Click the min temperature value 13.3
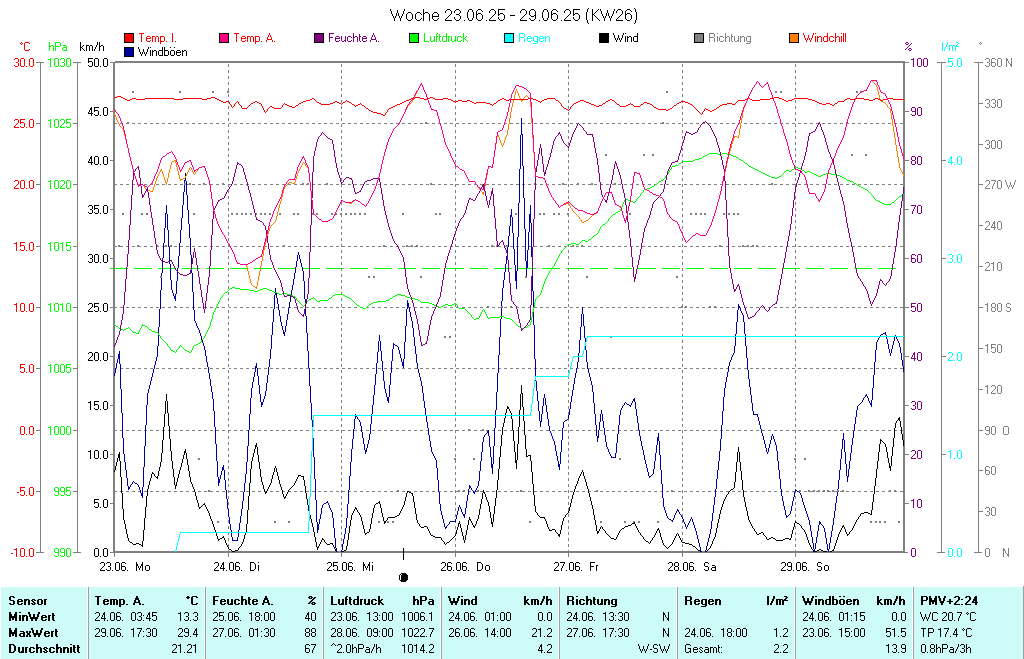 point(188,617)
